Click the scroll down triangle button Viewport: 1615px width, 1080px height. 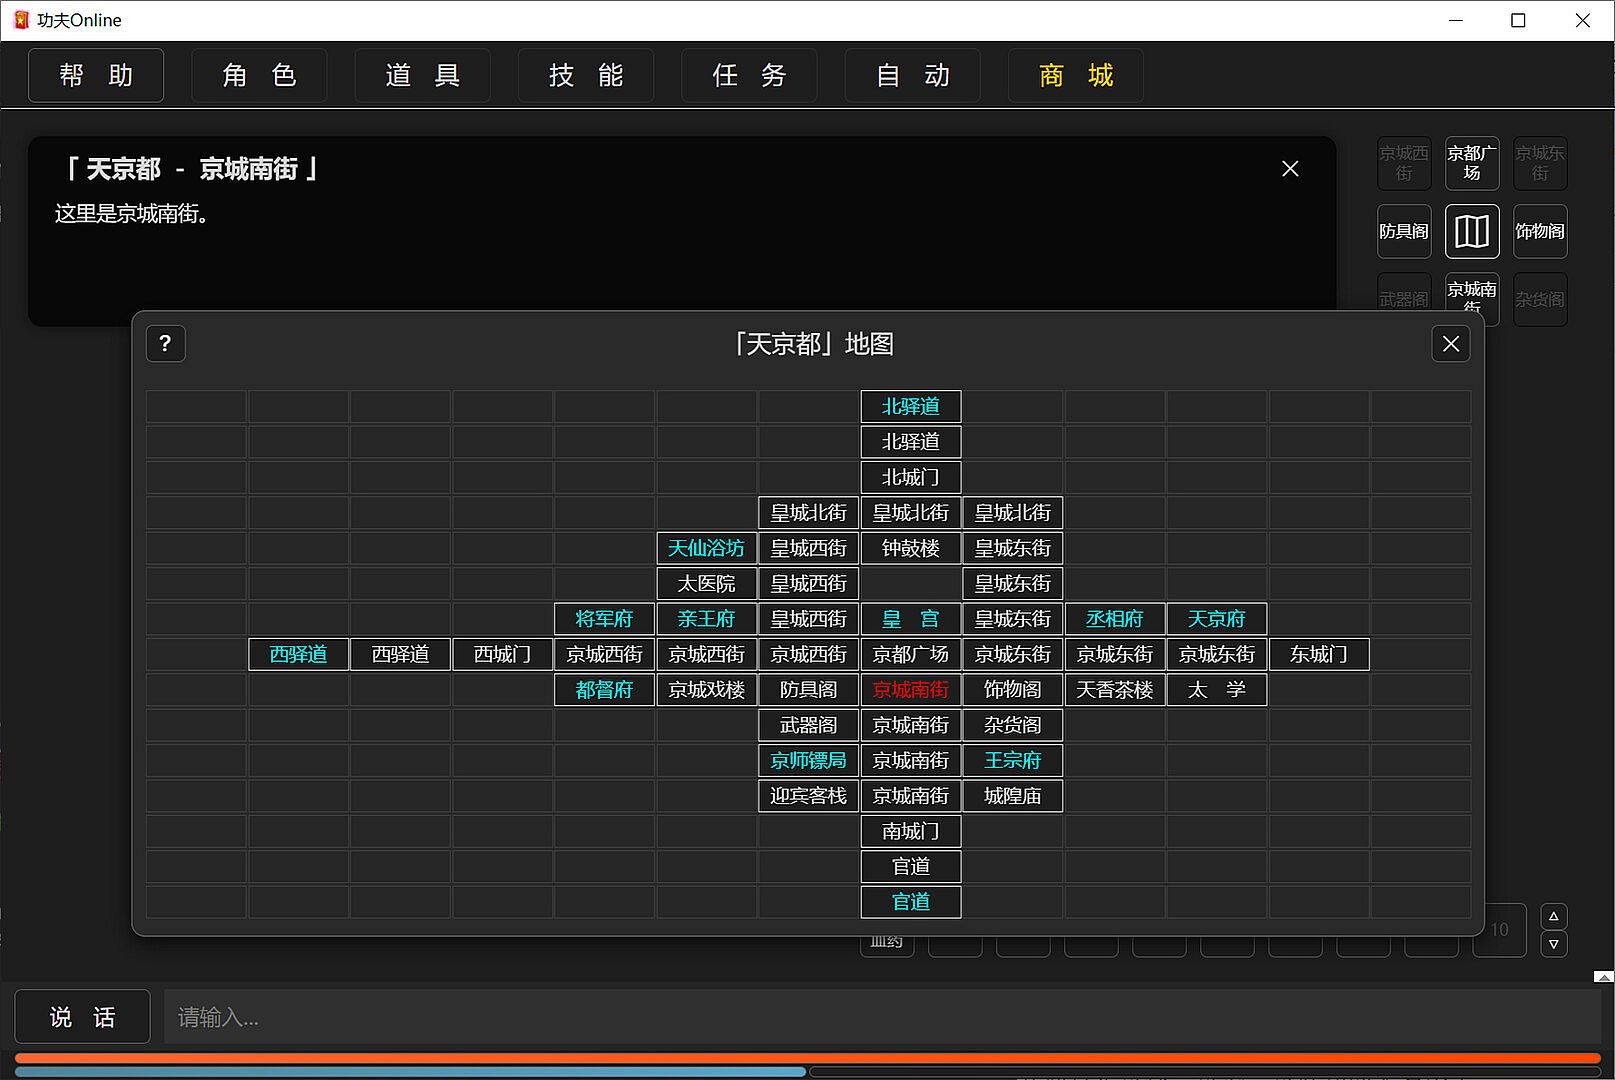pos(1553,944)
